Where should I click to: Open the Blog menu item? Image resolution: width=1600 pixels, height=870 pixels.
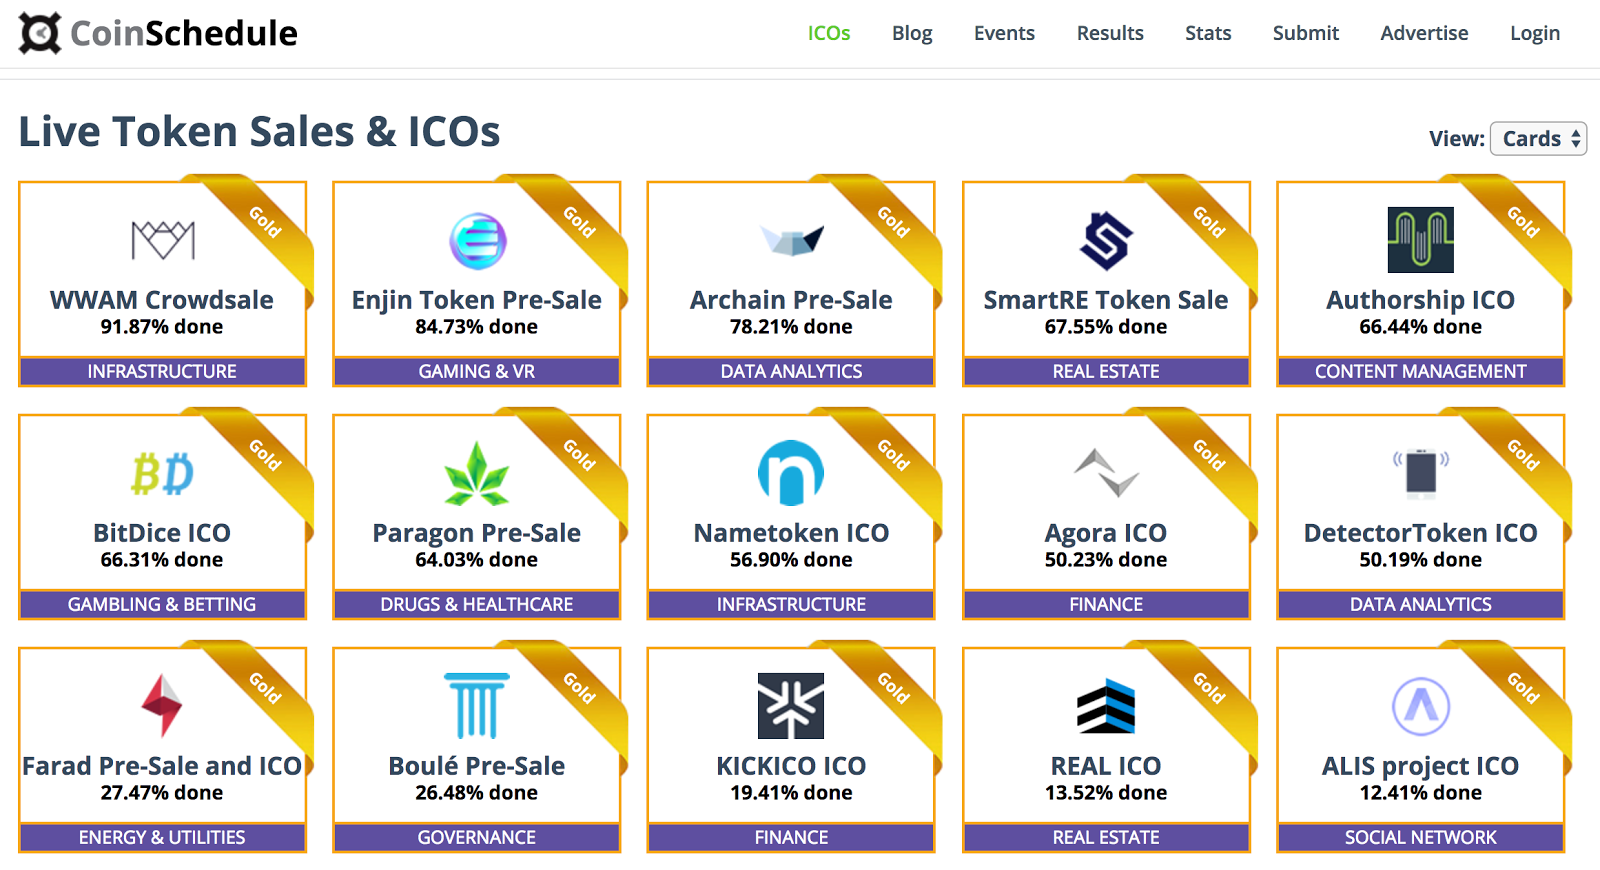click(x=912, y=33)
